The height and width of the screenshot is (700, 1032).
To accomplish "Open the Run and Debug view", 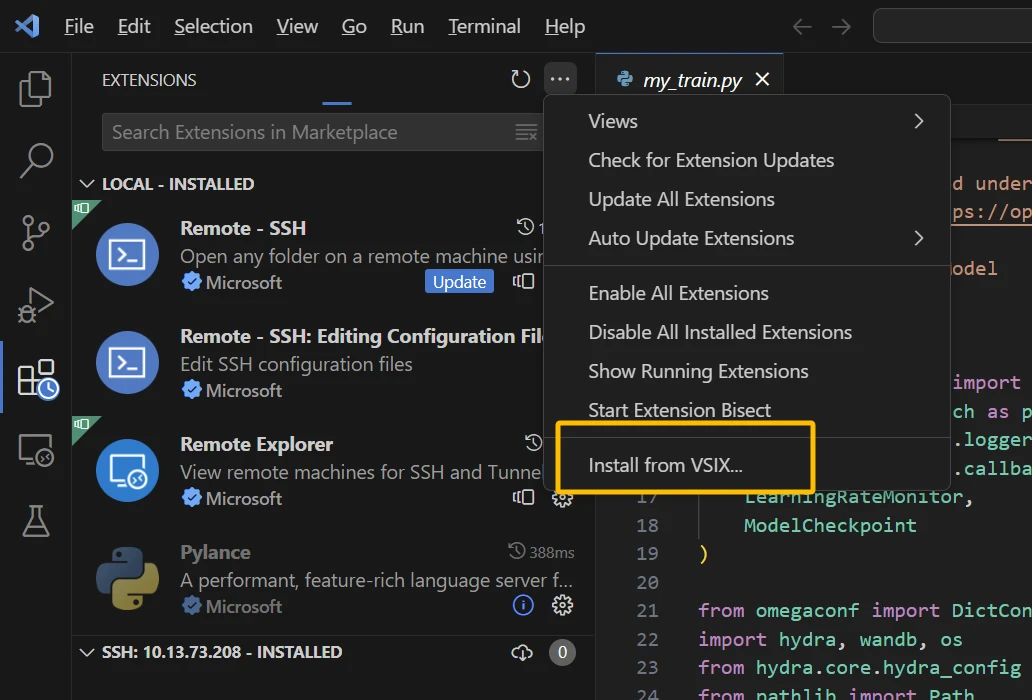I will pyautogui.click(x=36, y=305).
